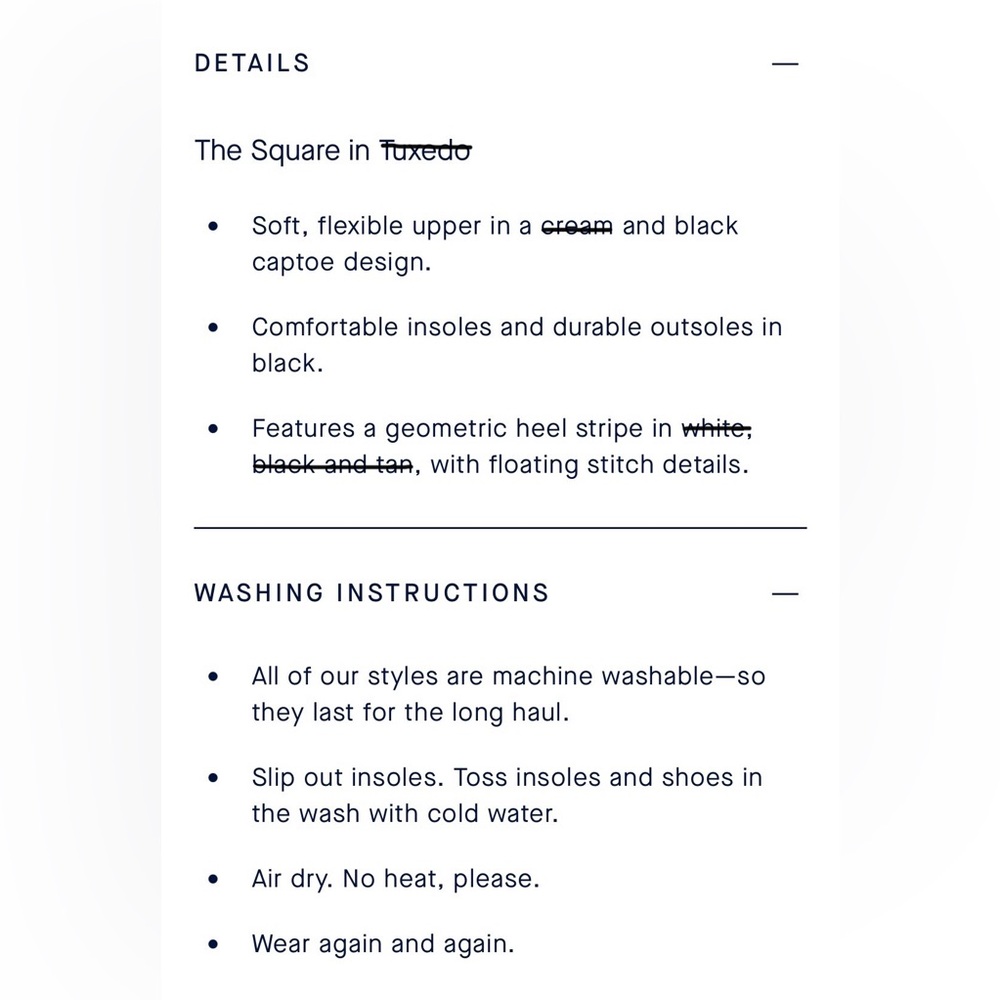Collapse the Details section minus icon
Viewport: 1000px width, 1000px height.
pyautogui.click(x=784, y=64)
